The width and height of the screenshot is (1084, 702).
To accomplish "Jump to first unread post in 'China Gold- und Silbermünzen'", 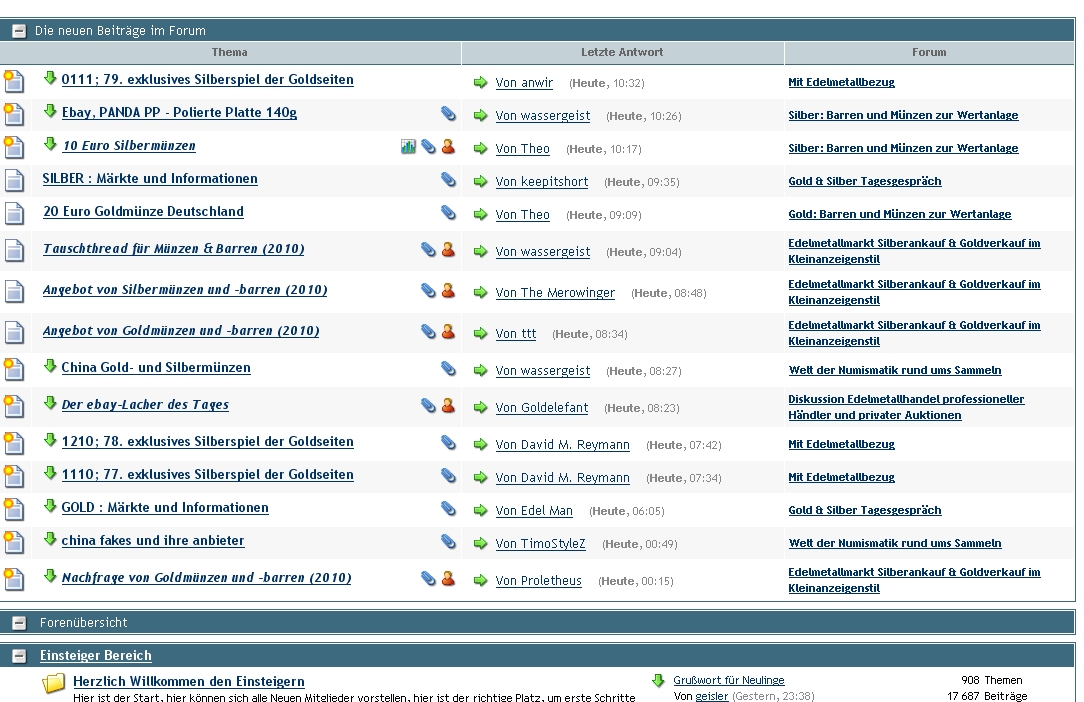I will (50, 366).
